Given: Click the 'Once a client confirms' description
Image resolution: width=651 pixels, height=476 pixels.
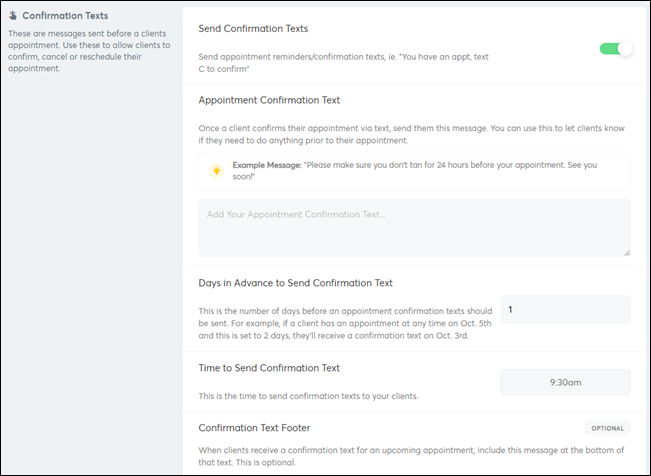Looking at the screenshot, I should tap(411, 134).
